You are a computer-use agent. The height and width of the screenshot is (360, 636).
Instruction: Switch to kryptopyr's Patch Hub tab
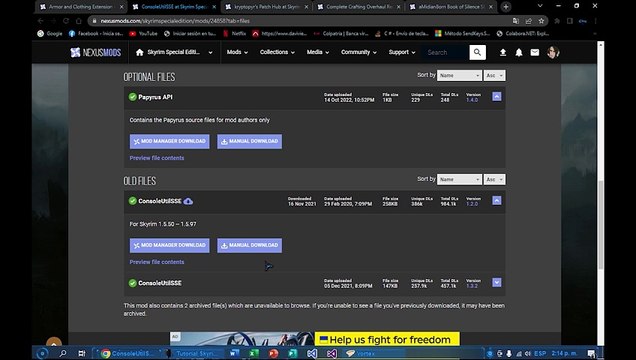click(x=267, y=6)
